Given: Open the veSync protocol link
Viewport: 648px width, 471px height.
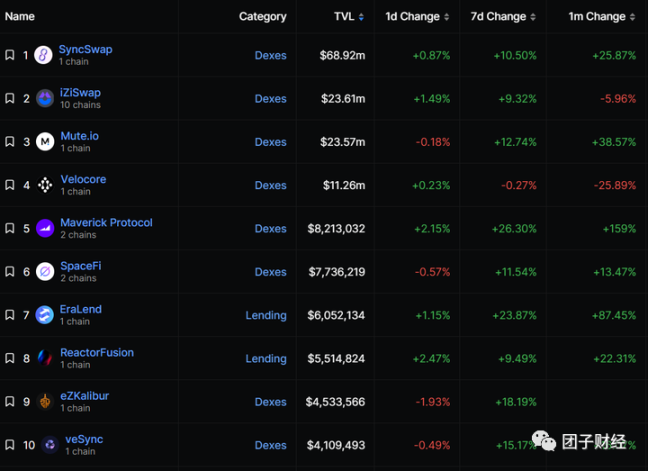Looking at the screenshot, I should pos(84,439).
